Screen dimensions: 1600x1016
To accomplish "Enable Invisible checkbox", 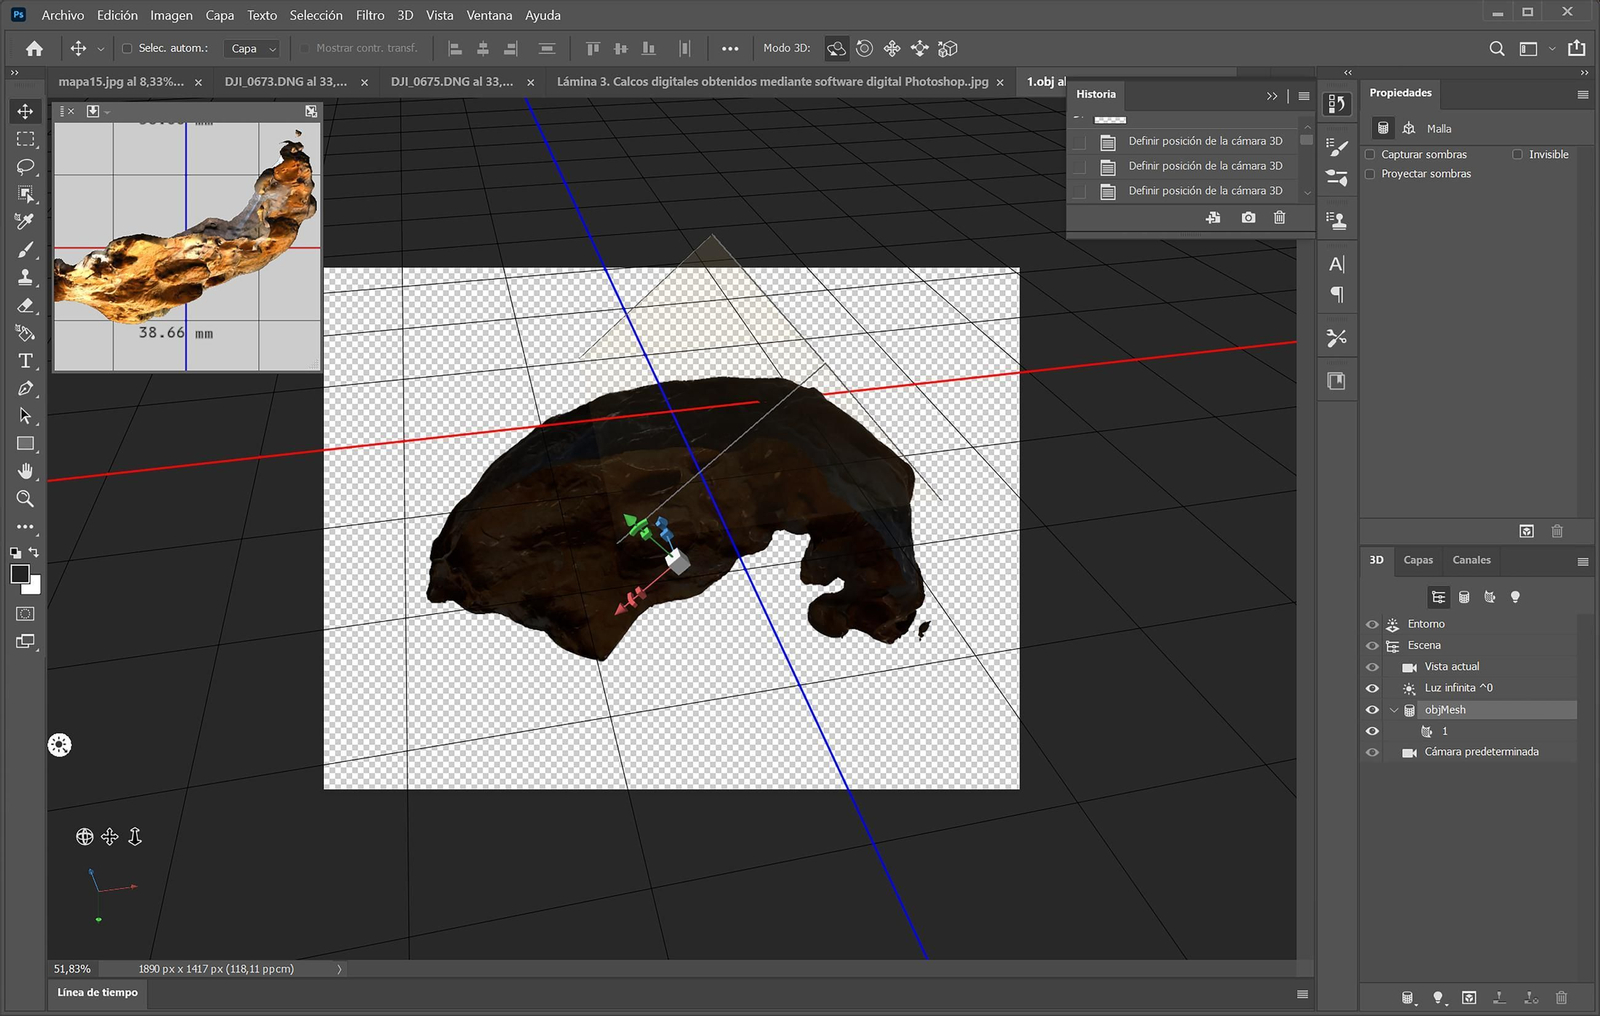I will pos(1517,154).
